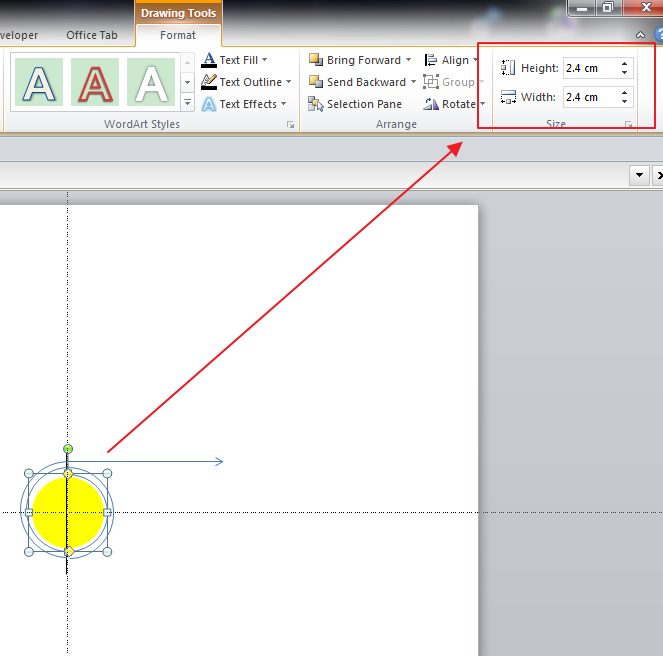Switch to the Office Tab ribbon tab

[x=92, y=35]
